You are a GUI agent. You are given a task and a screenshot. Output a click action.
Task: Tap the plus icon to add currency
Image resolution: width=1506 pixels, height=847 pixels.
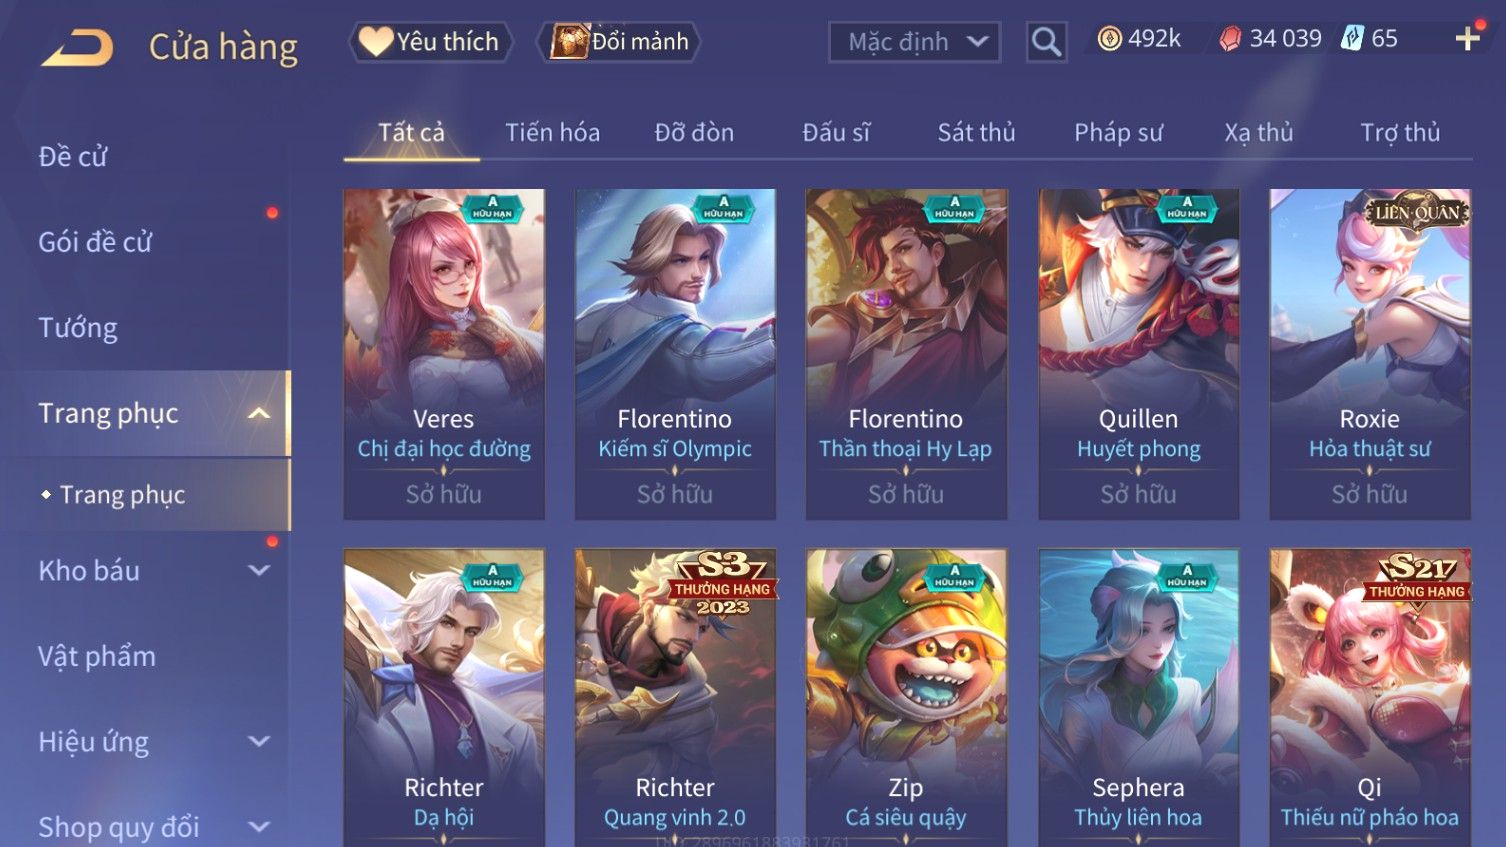[x=1467, y=39]
